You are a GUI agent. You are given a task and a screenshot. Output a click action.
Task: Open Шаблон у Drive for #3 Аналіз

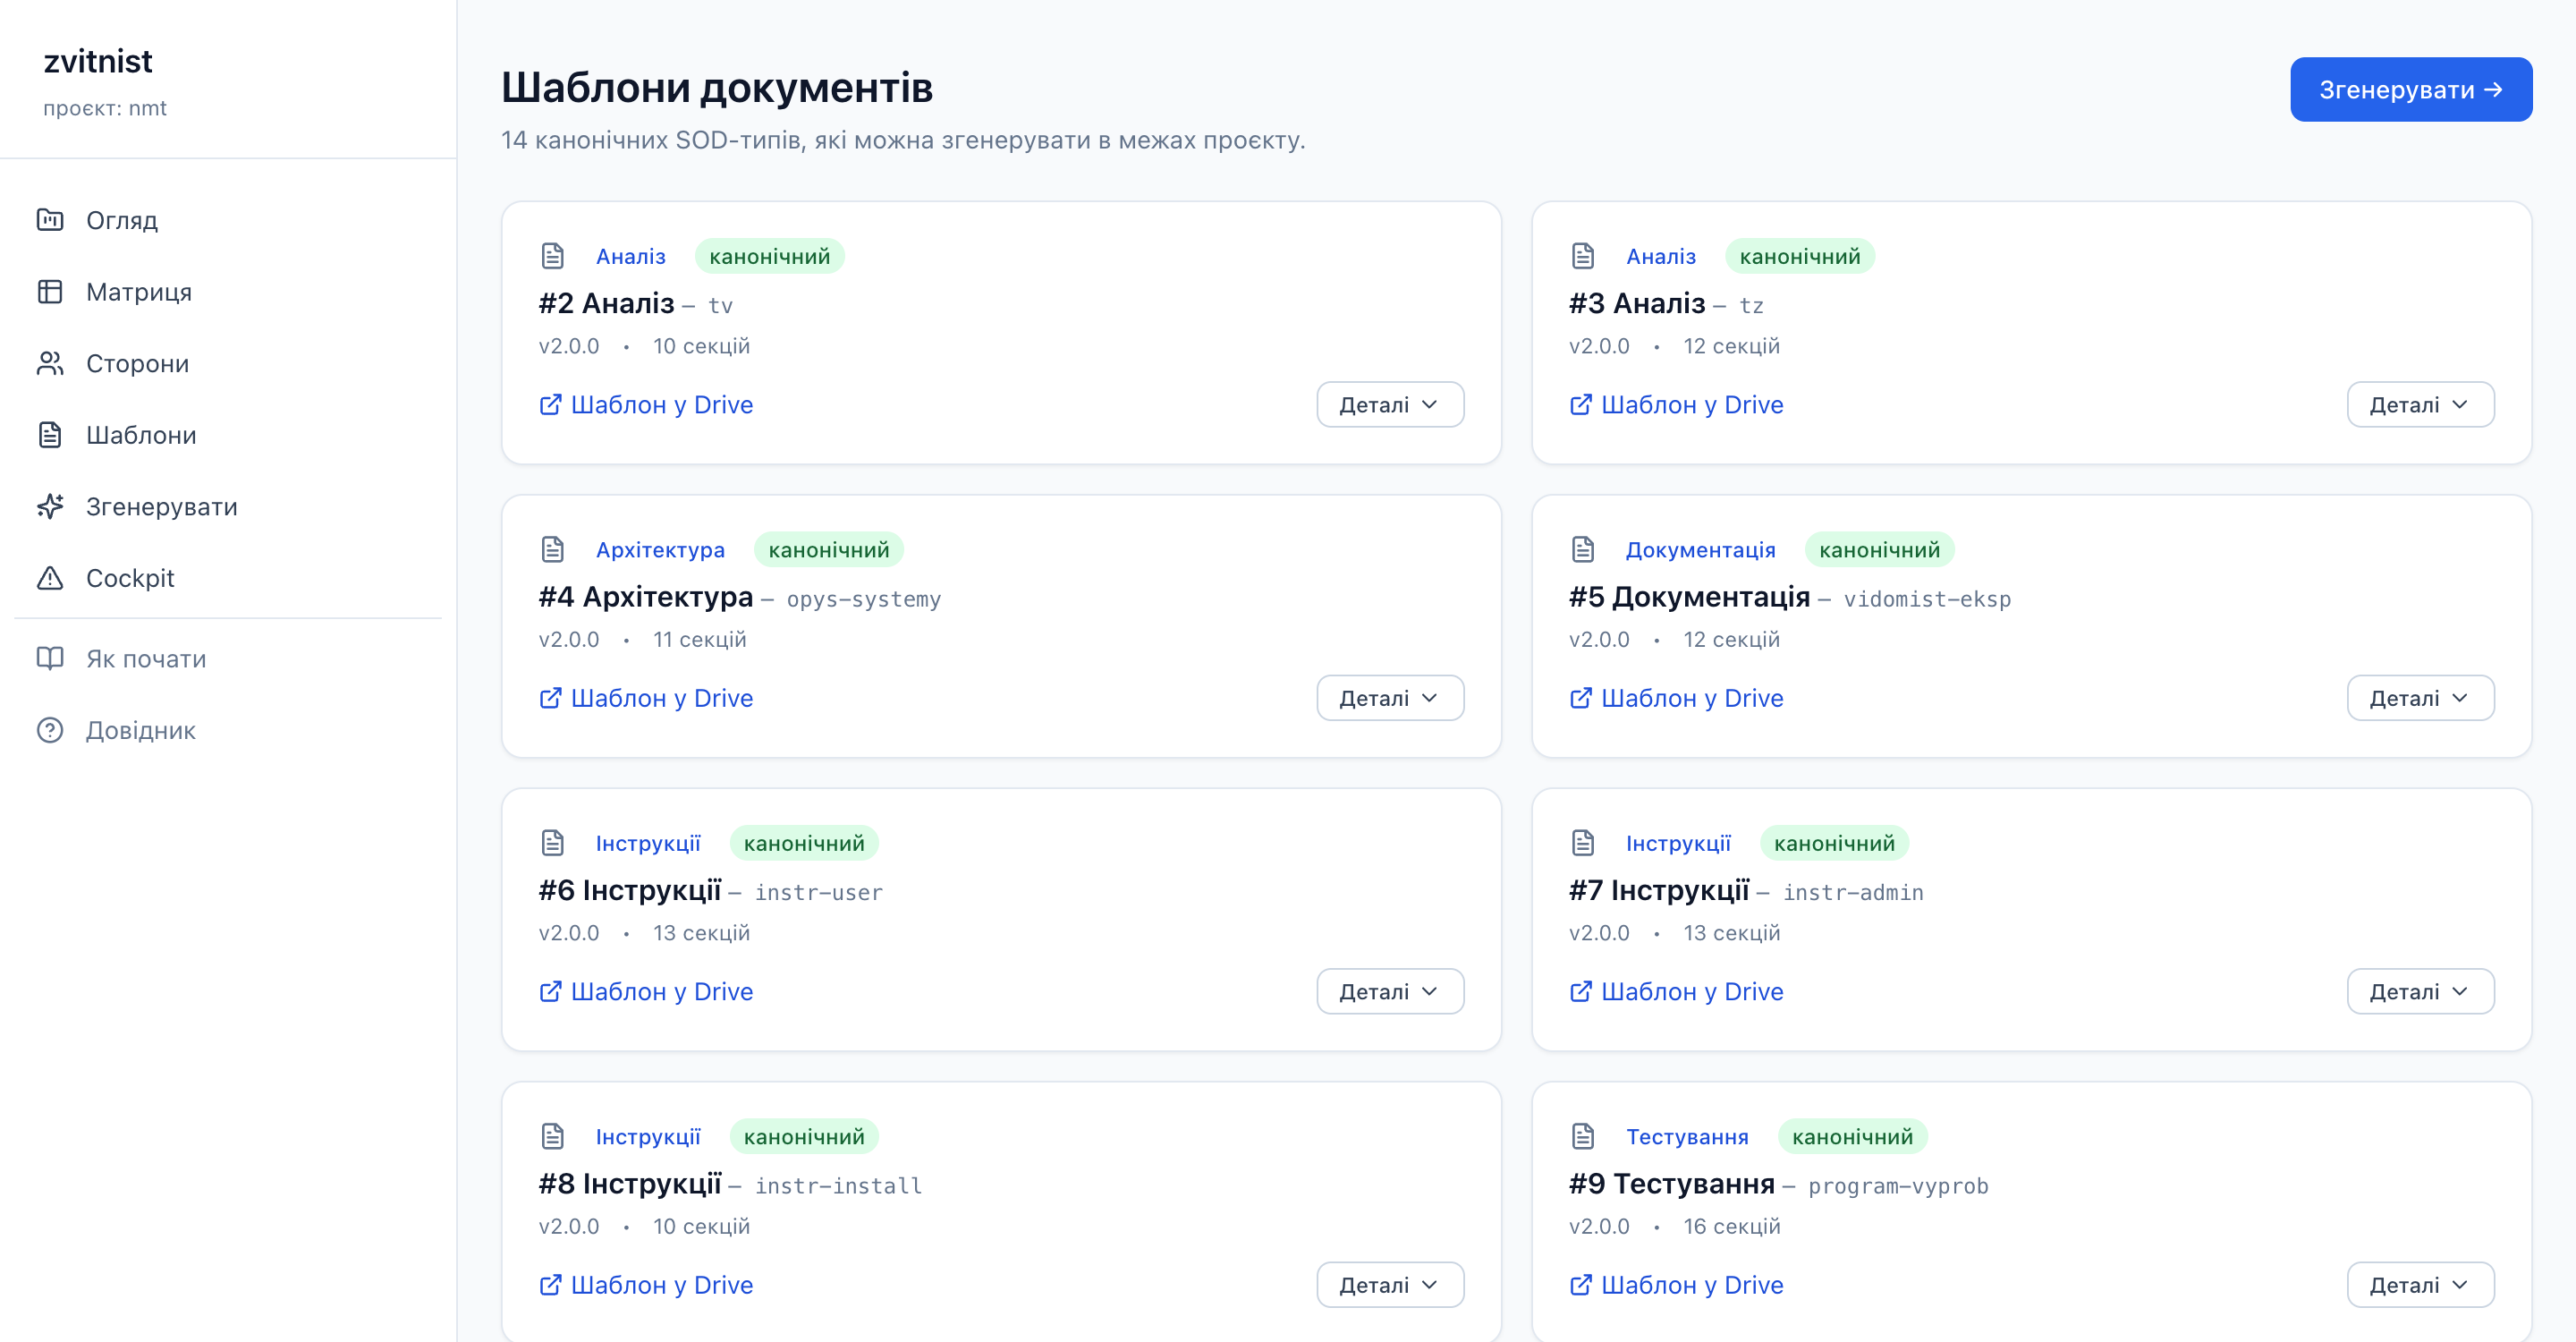tap(1676, 404)
